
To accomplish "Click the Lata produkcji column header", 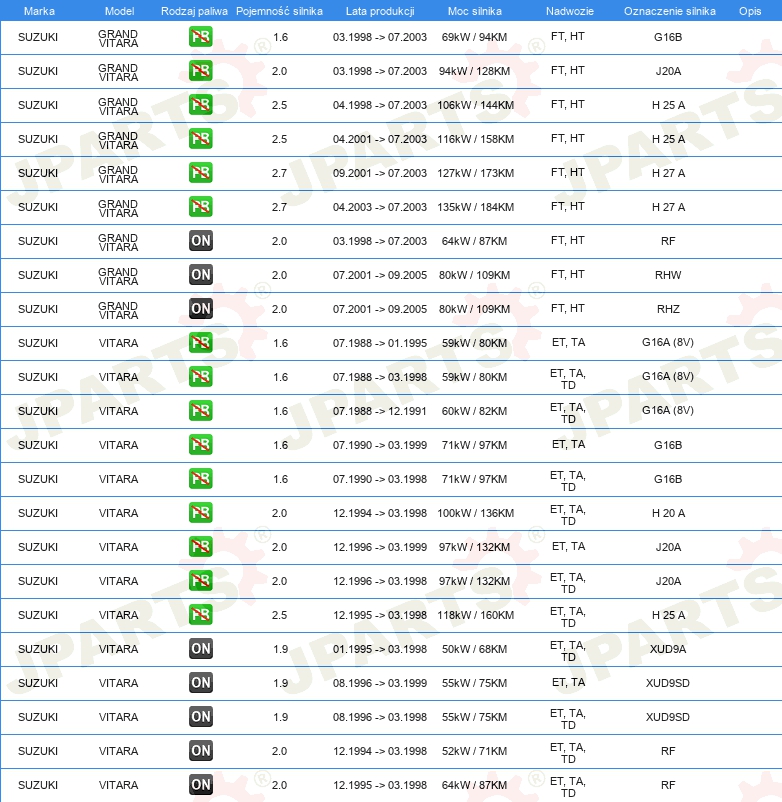I will pos(380,11).
